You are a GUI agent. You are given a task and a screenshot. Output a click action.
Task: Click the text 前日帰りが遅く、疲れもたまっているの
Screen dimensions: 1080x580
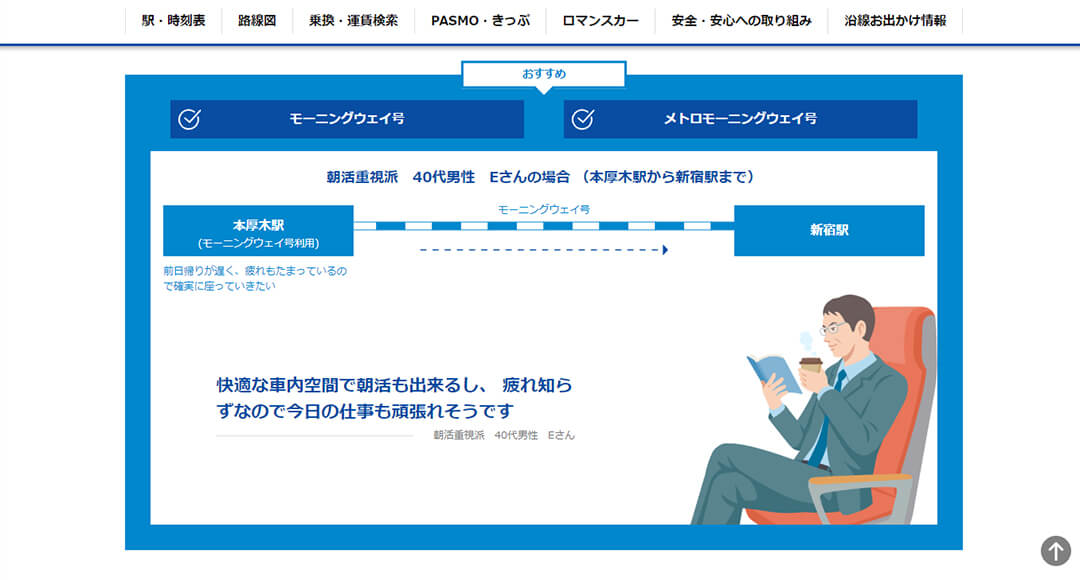click(255, 271)
